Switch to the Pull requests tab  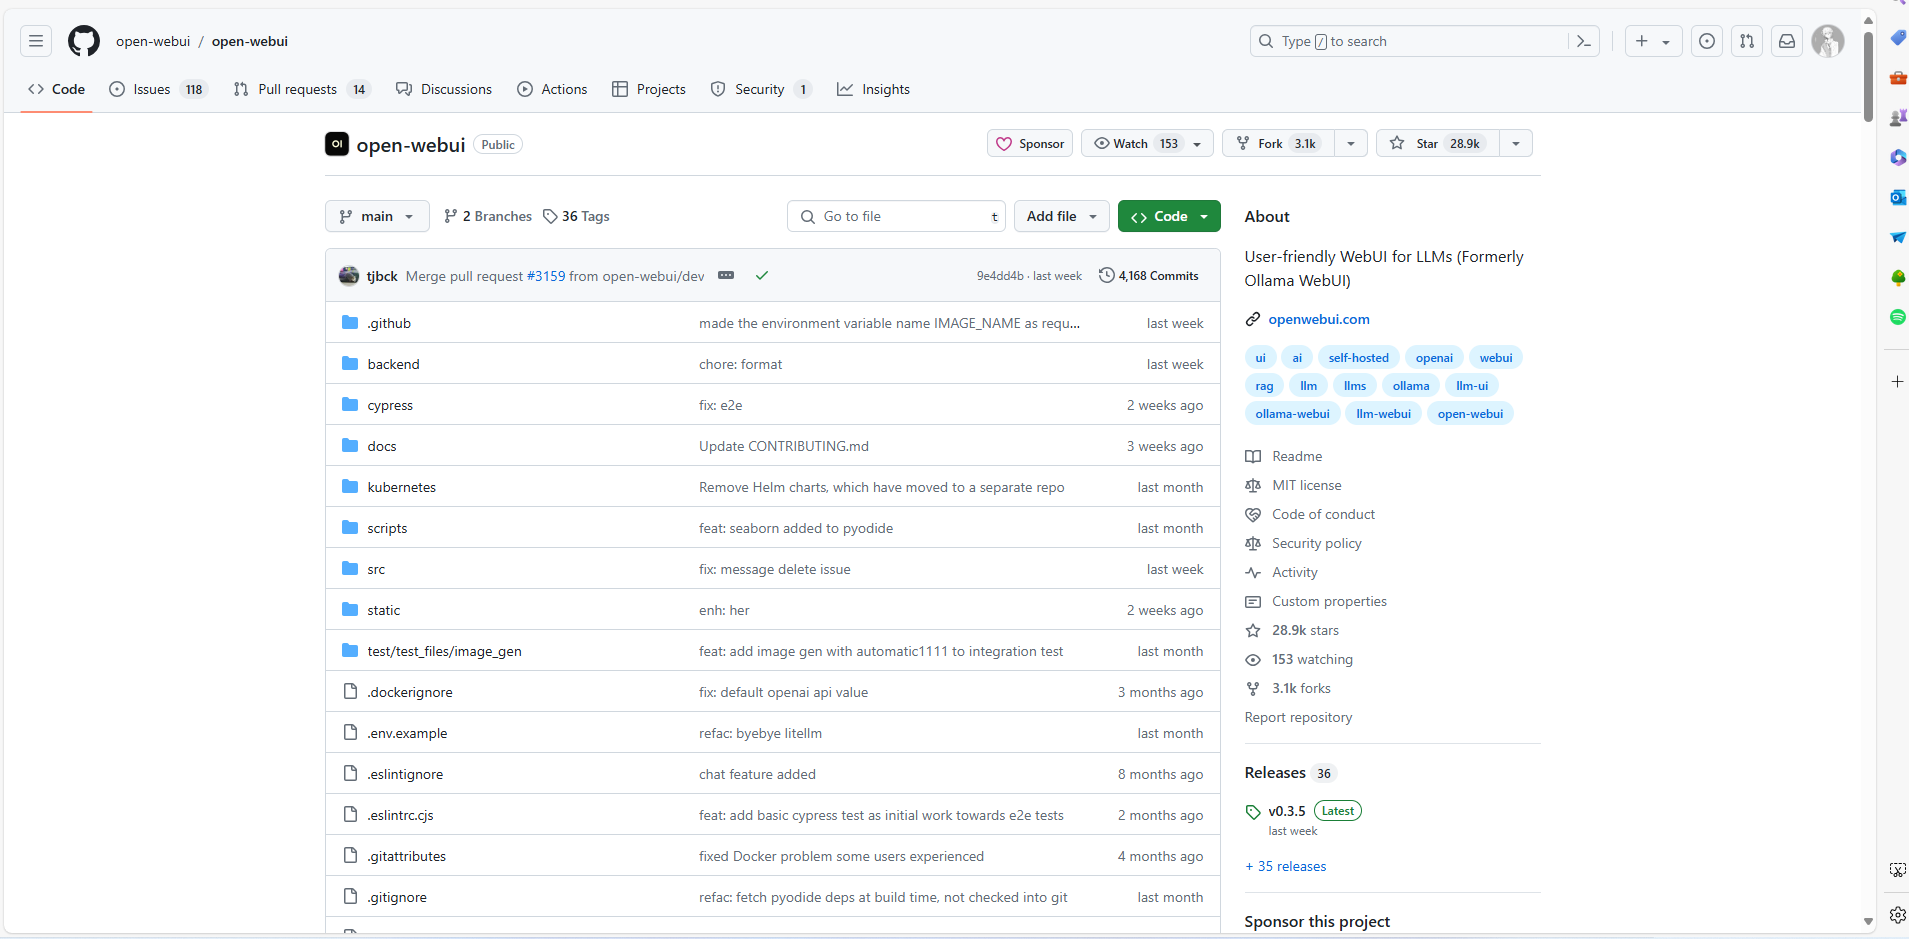click(302, 89)
